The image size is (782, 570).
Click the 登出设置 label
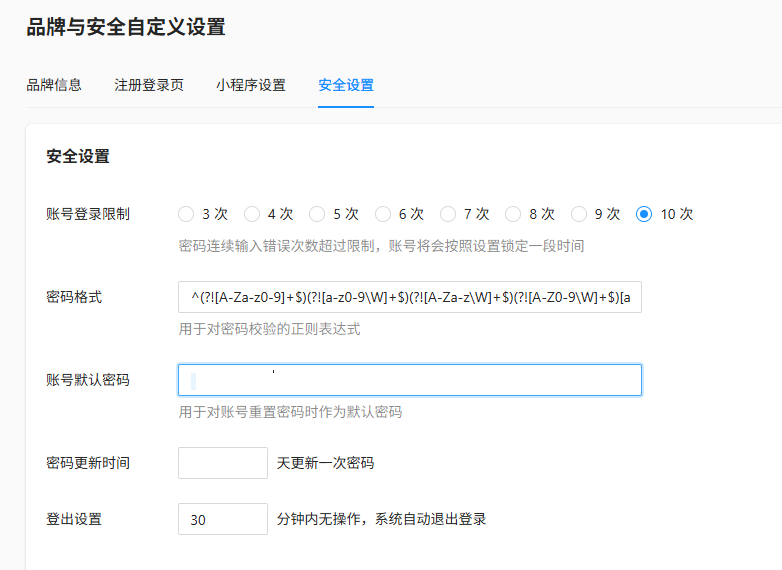(74, 519)
